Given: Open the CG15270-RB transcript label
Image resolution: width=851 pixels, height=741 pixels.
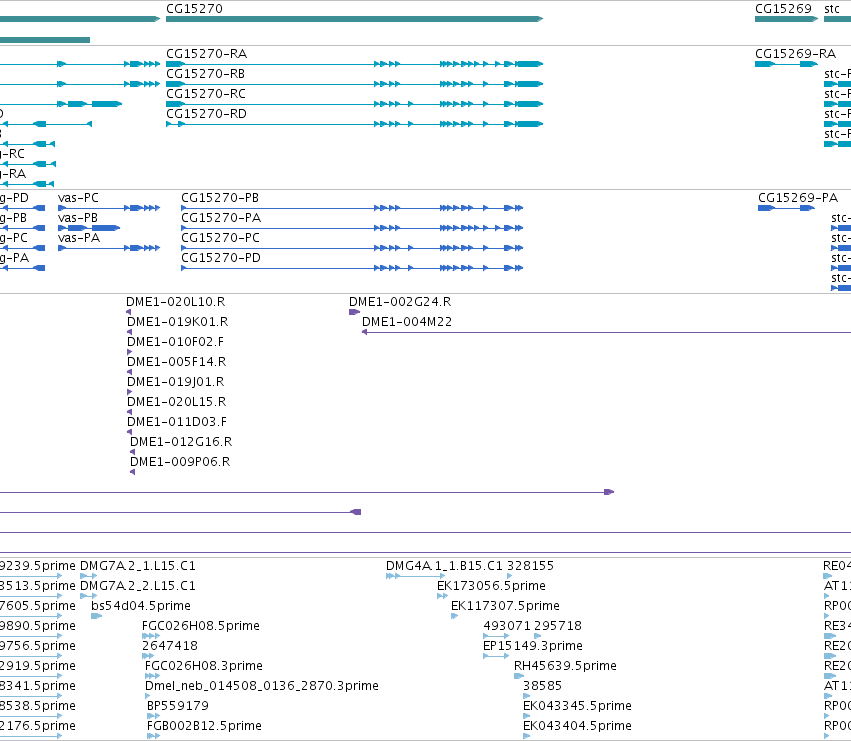Looking at the screenshot, I should (205, 74).
